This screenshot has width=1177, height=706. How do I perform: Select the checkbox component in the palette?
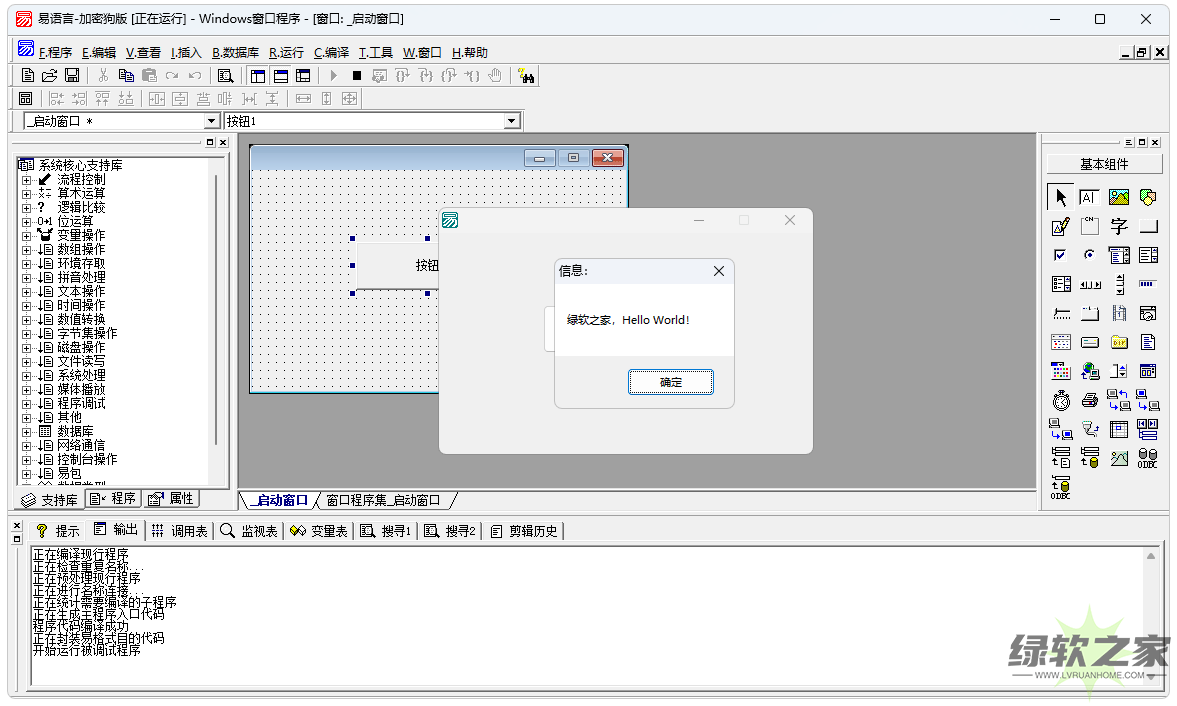1061,256
